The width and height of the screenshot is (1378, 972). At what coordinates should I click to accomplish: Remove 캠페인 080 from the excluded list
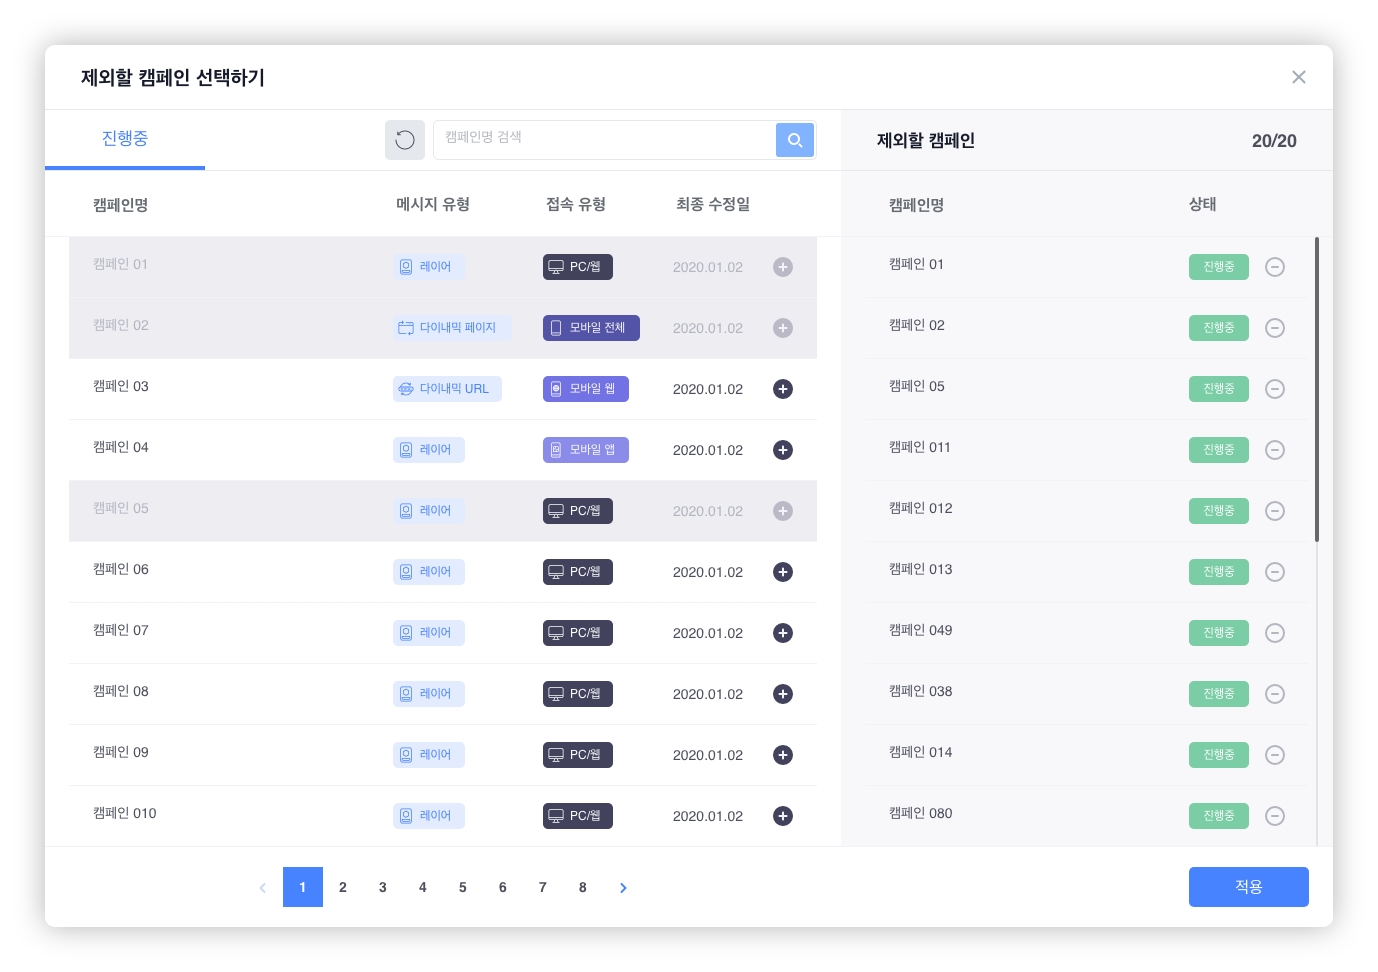click(1275, 816)
